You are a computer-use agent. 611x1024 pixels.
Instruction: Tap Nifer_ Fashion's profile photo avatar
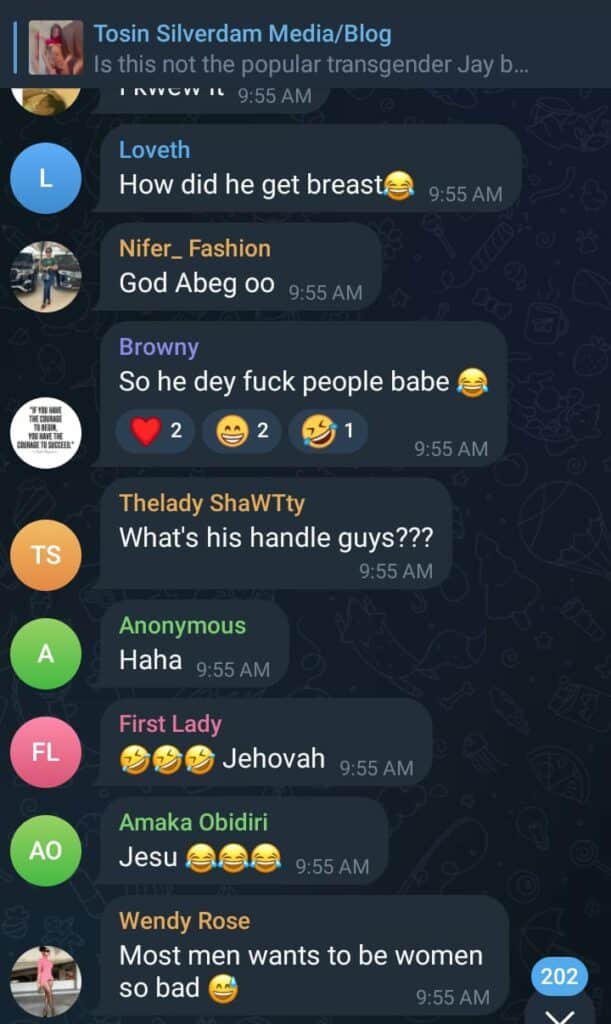coord(46,277)
